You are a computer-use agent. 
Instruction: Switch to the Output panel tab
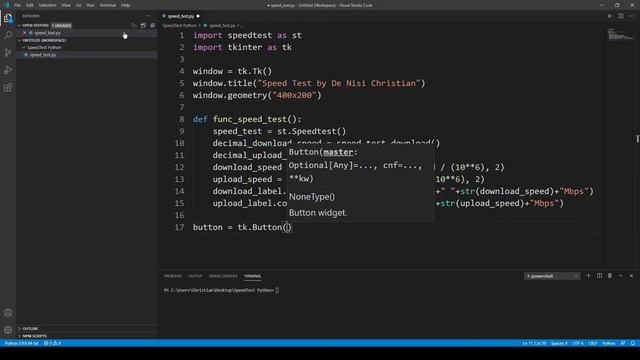coord(195,276)
